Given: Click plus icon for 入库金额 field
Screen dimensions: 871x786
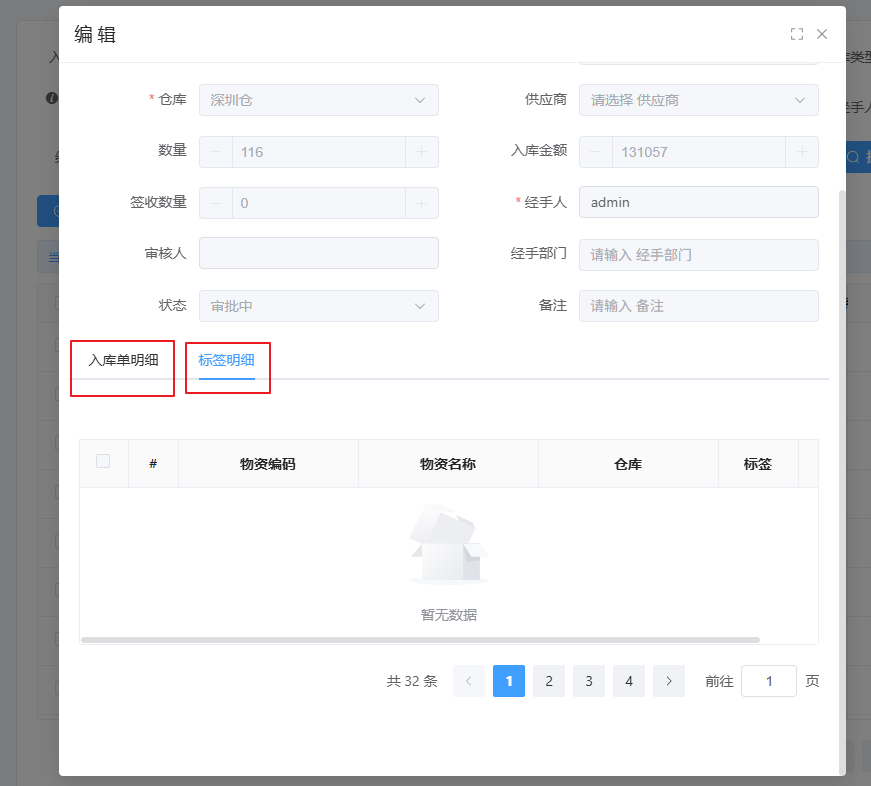Looking at the screenshot, I should (801, 152).
